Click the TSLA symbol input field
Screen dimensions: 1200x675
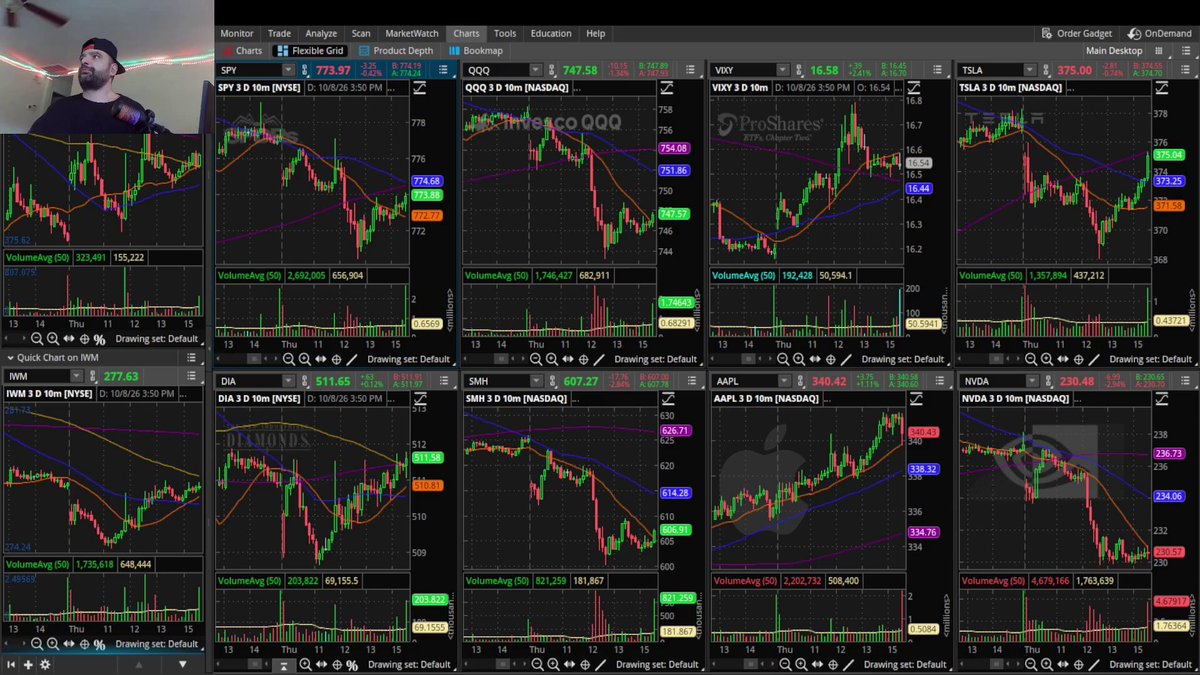[x=990, y=70]
